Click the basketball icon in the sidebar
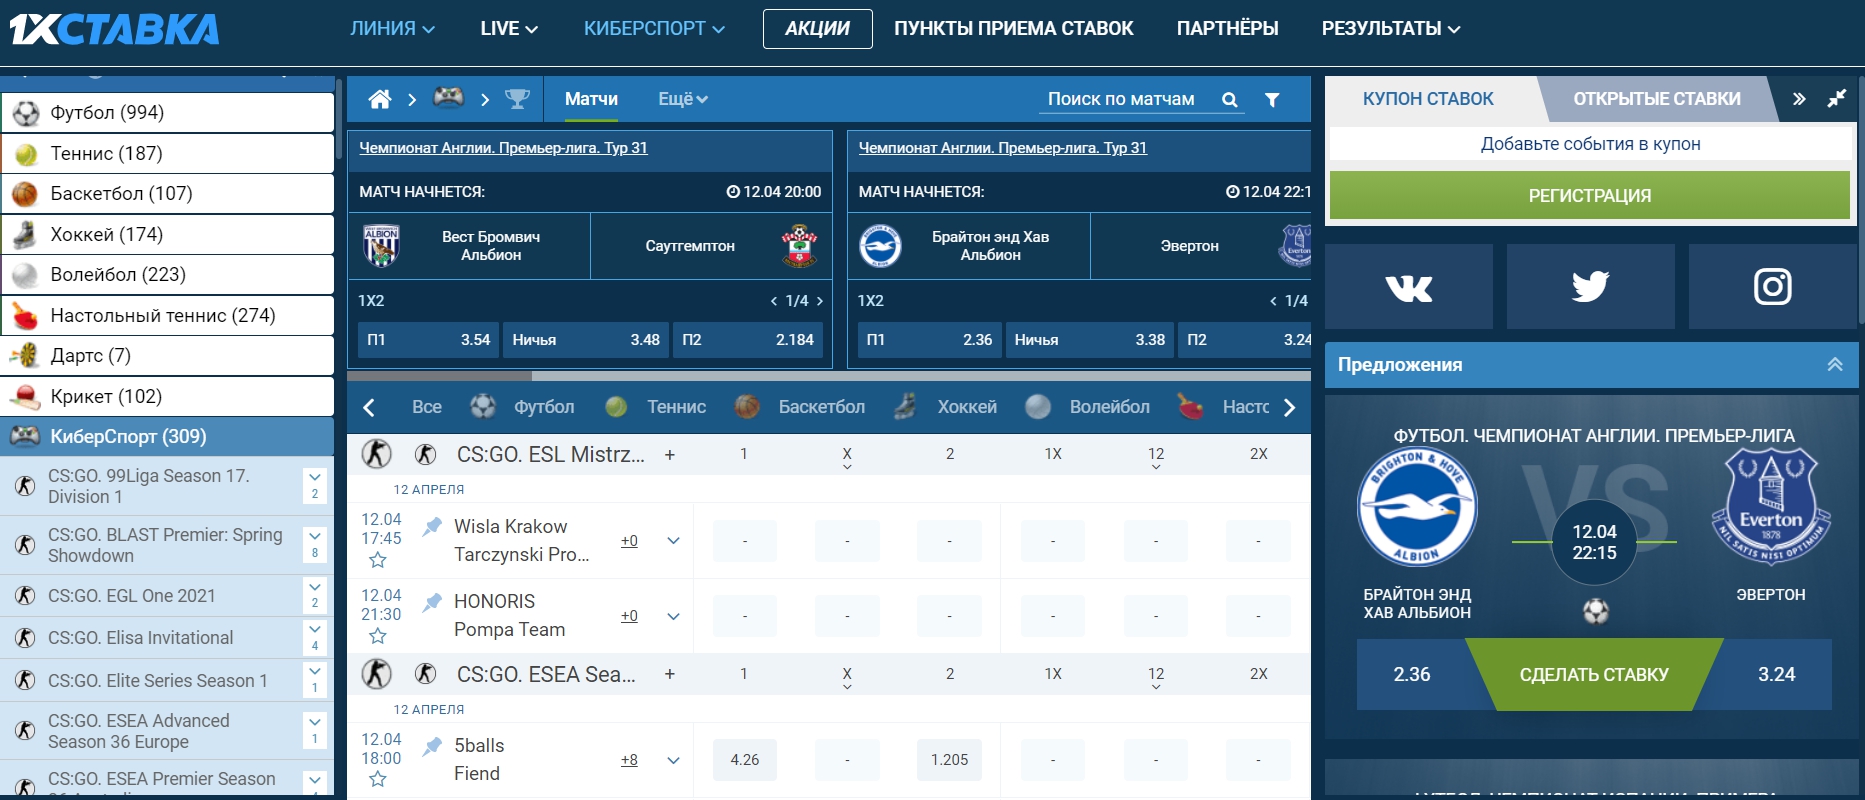 pyautogui.click(x=25, y=194)
